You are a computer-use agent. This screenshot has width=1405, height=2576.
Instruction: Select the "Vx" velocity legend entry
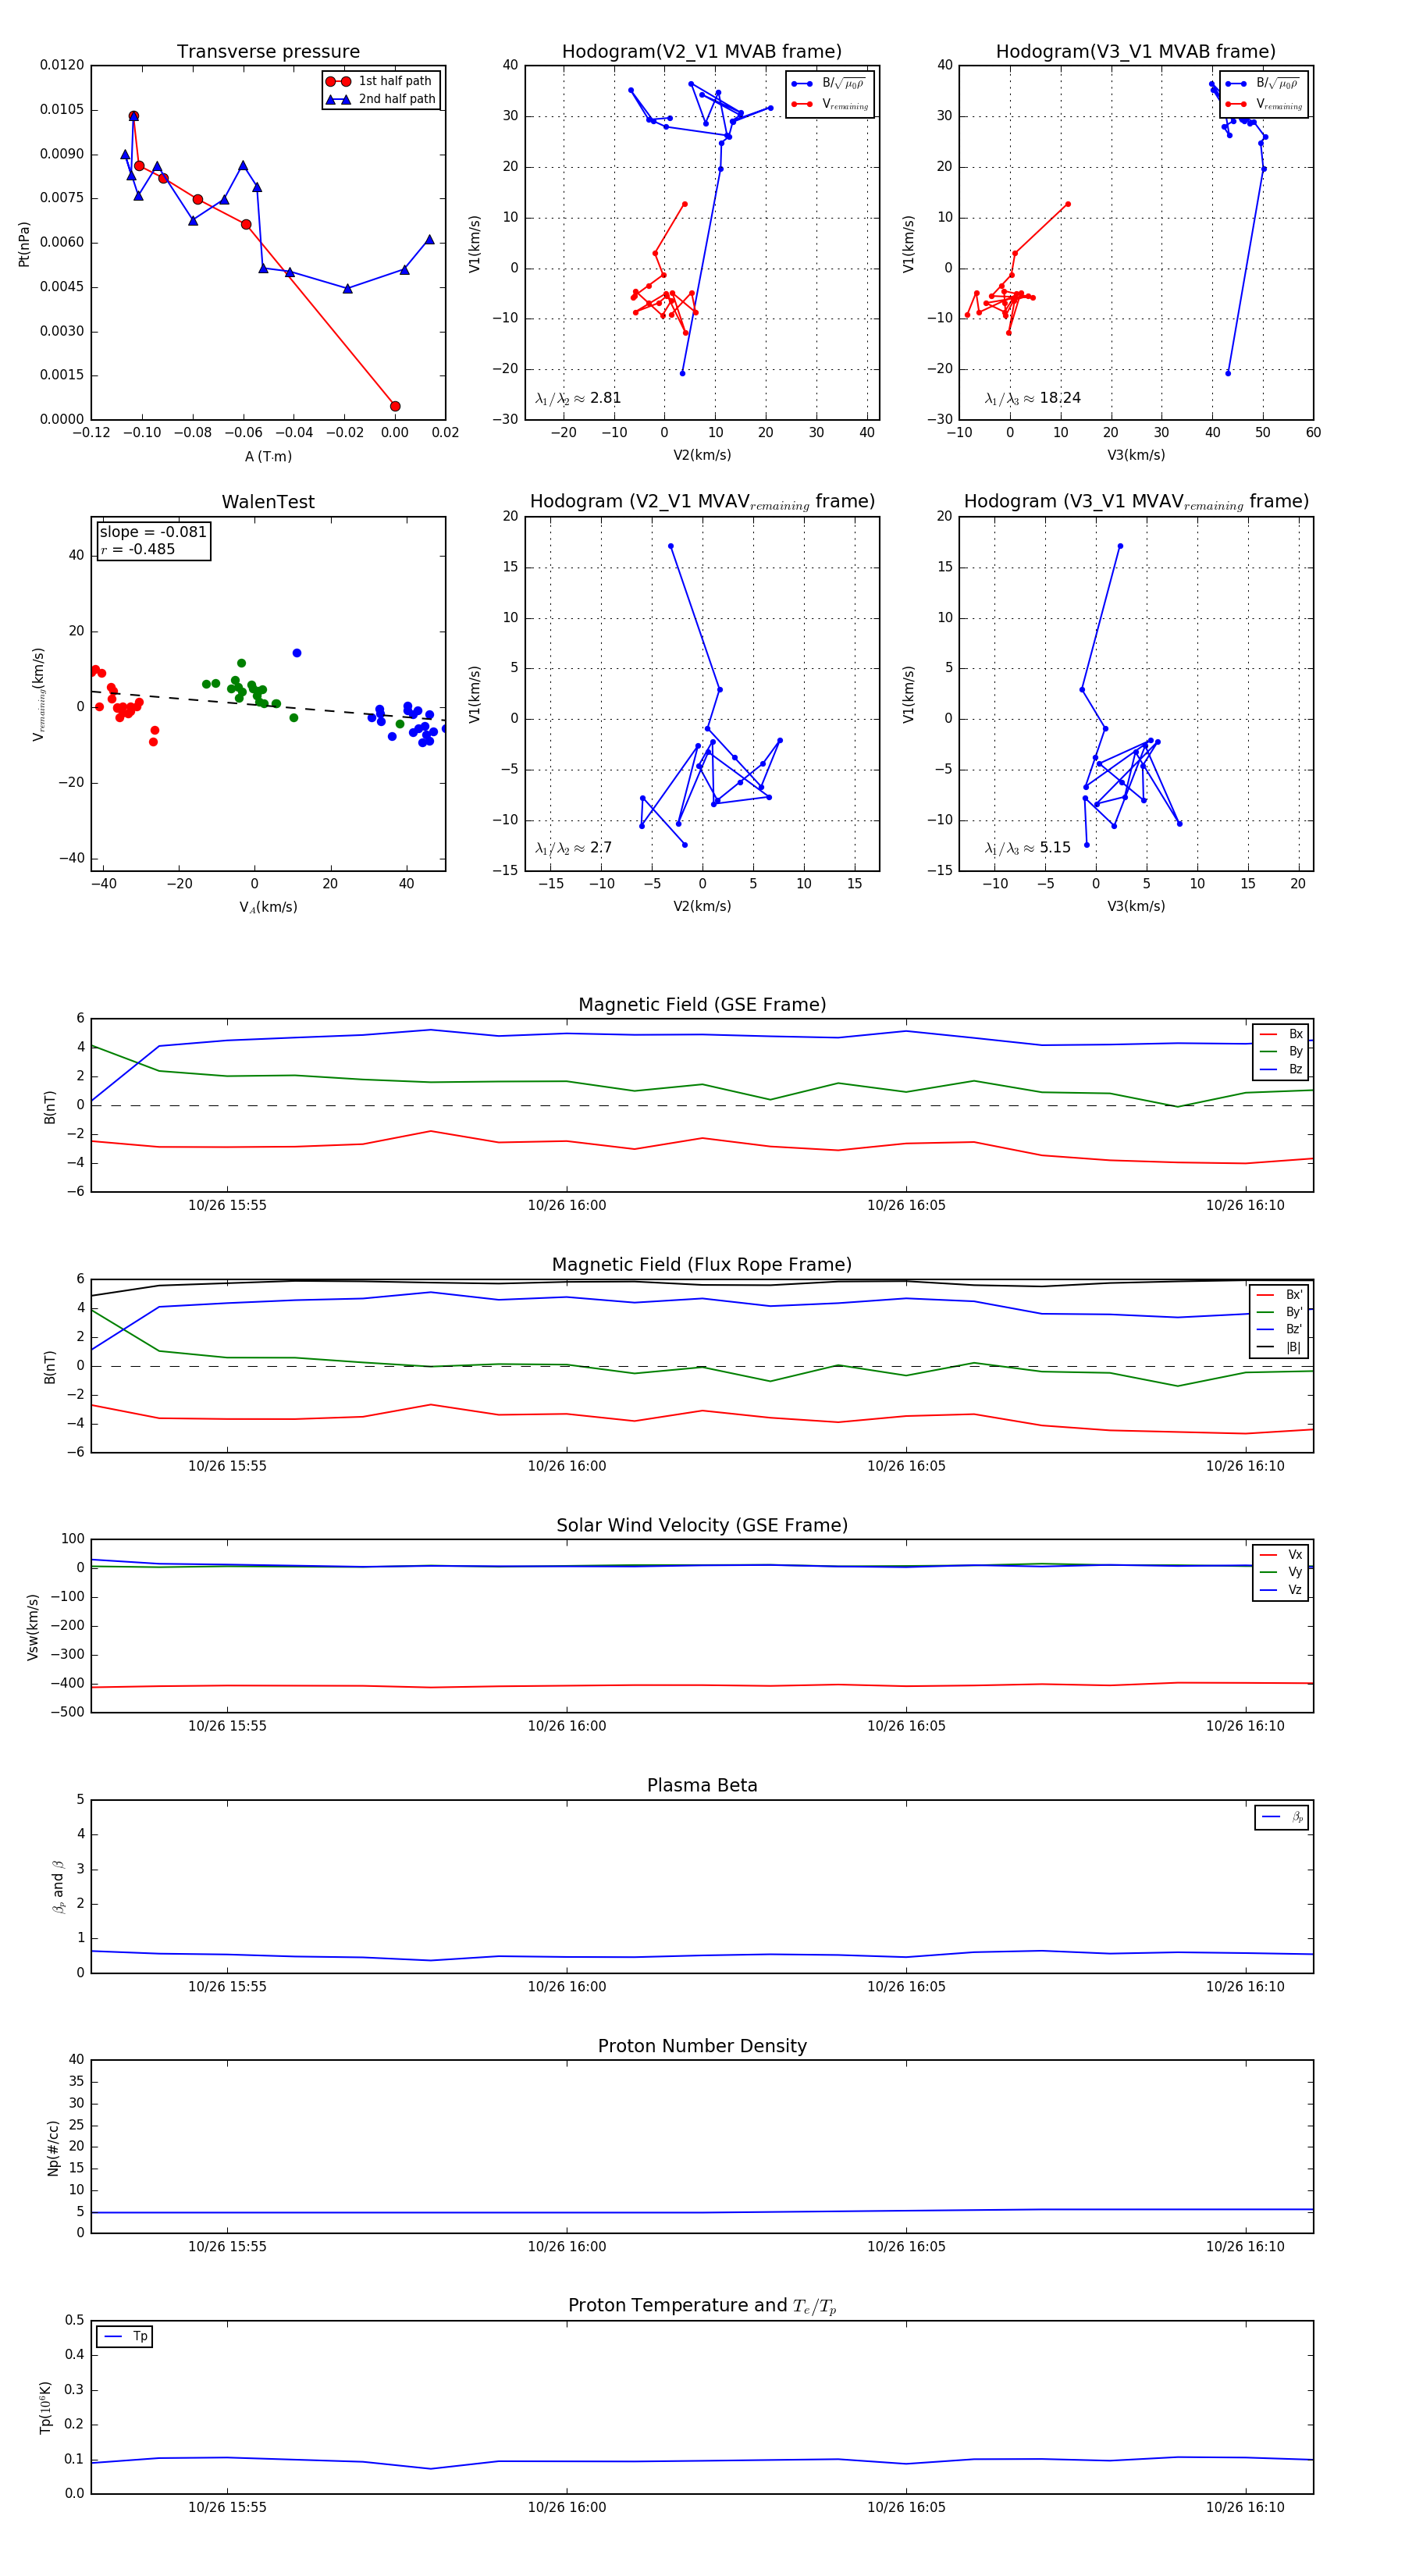coord(1281,1555)
